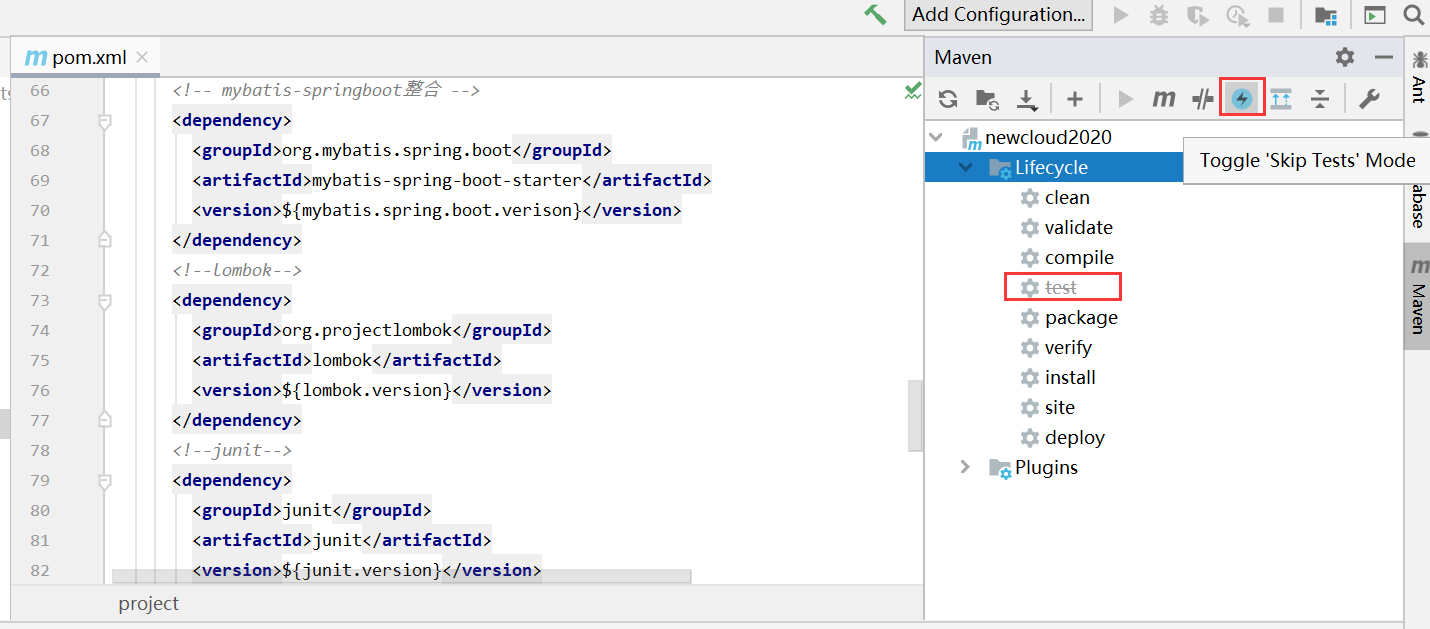Generate sources and update folders icon
Viewport: 1430px width, 629px height.
coord(987,99)
